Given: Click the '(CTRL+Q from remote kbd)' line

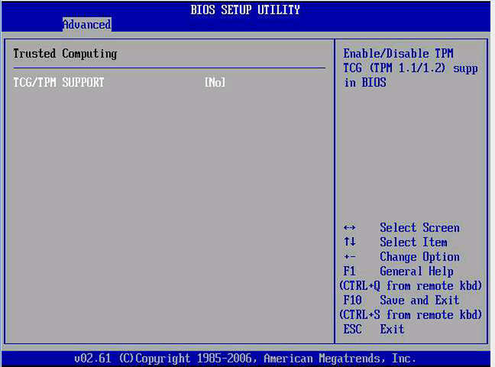Looking at the screenshot, I should 411,286.
